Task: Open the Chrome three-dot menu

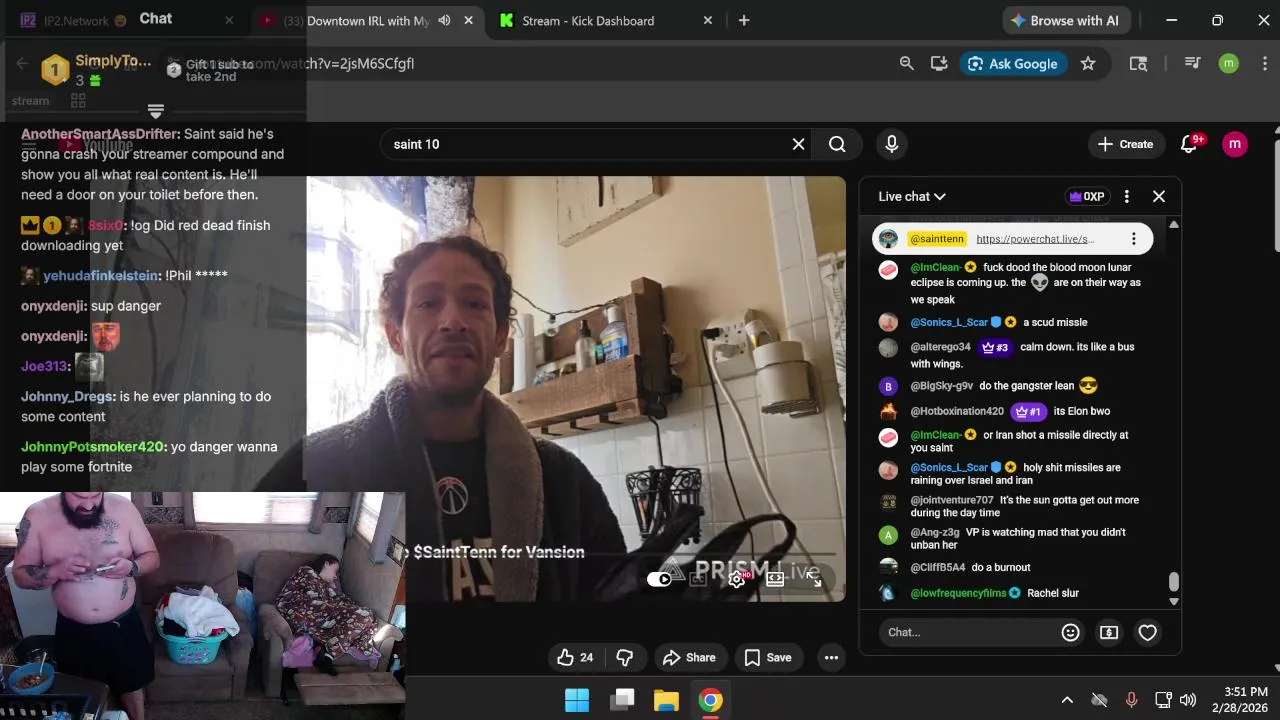Action: 1263,63
